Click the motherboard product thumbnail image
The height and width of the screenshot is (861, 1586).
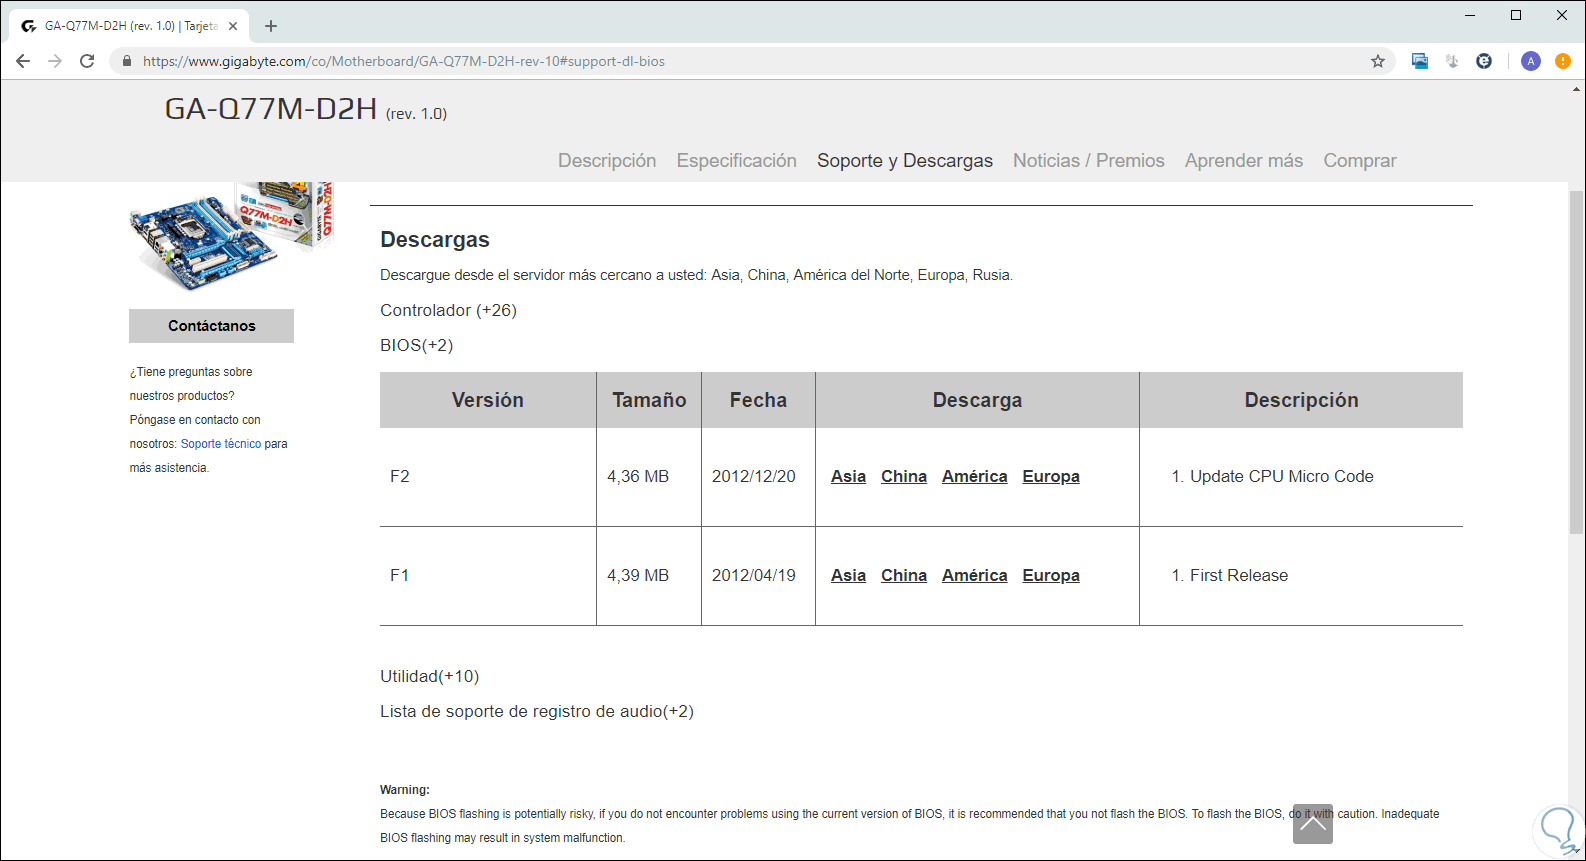click(231, 236)
